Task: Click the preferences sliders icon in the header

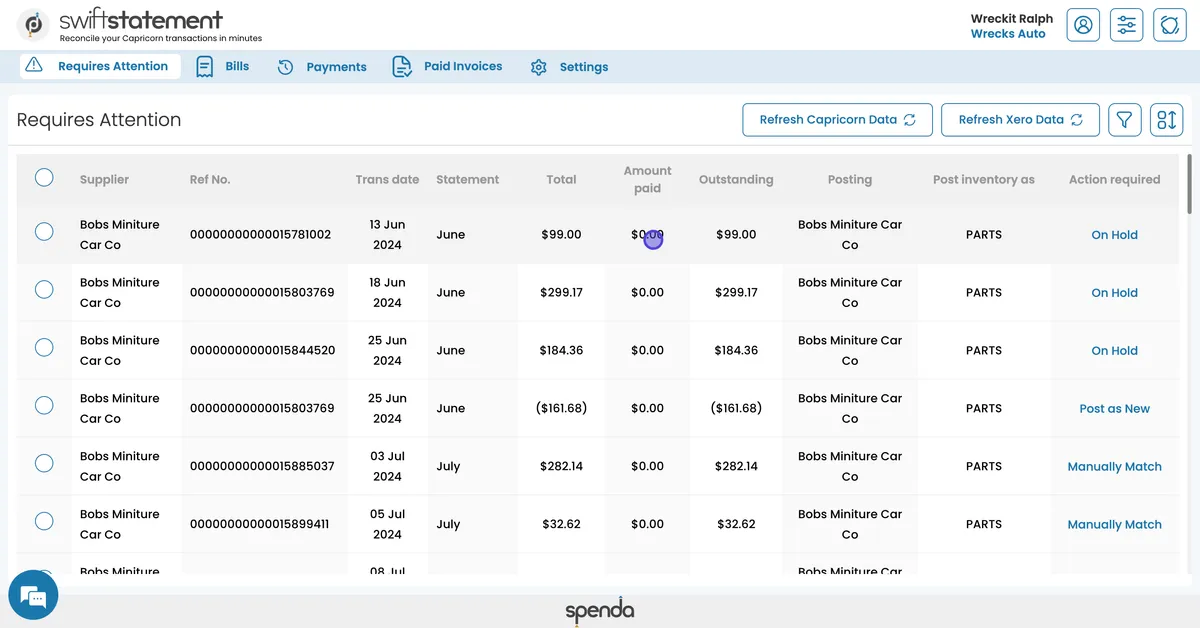Action: click(x=1126, y=25)
